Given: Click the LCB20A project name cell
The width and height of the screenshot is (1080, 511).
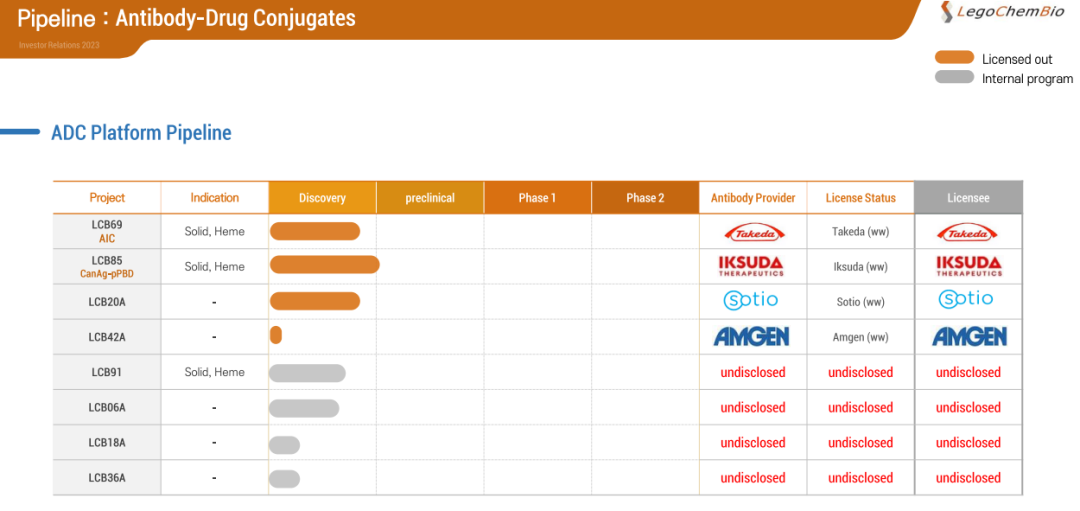Looking at the screenshot, I should (108, 302).
